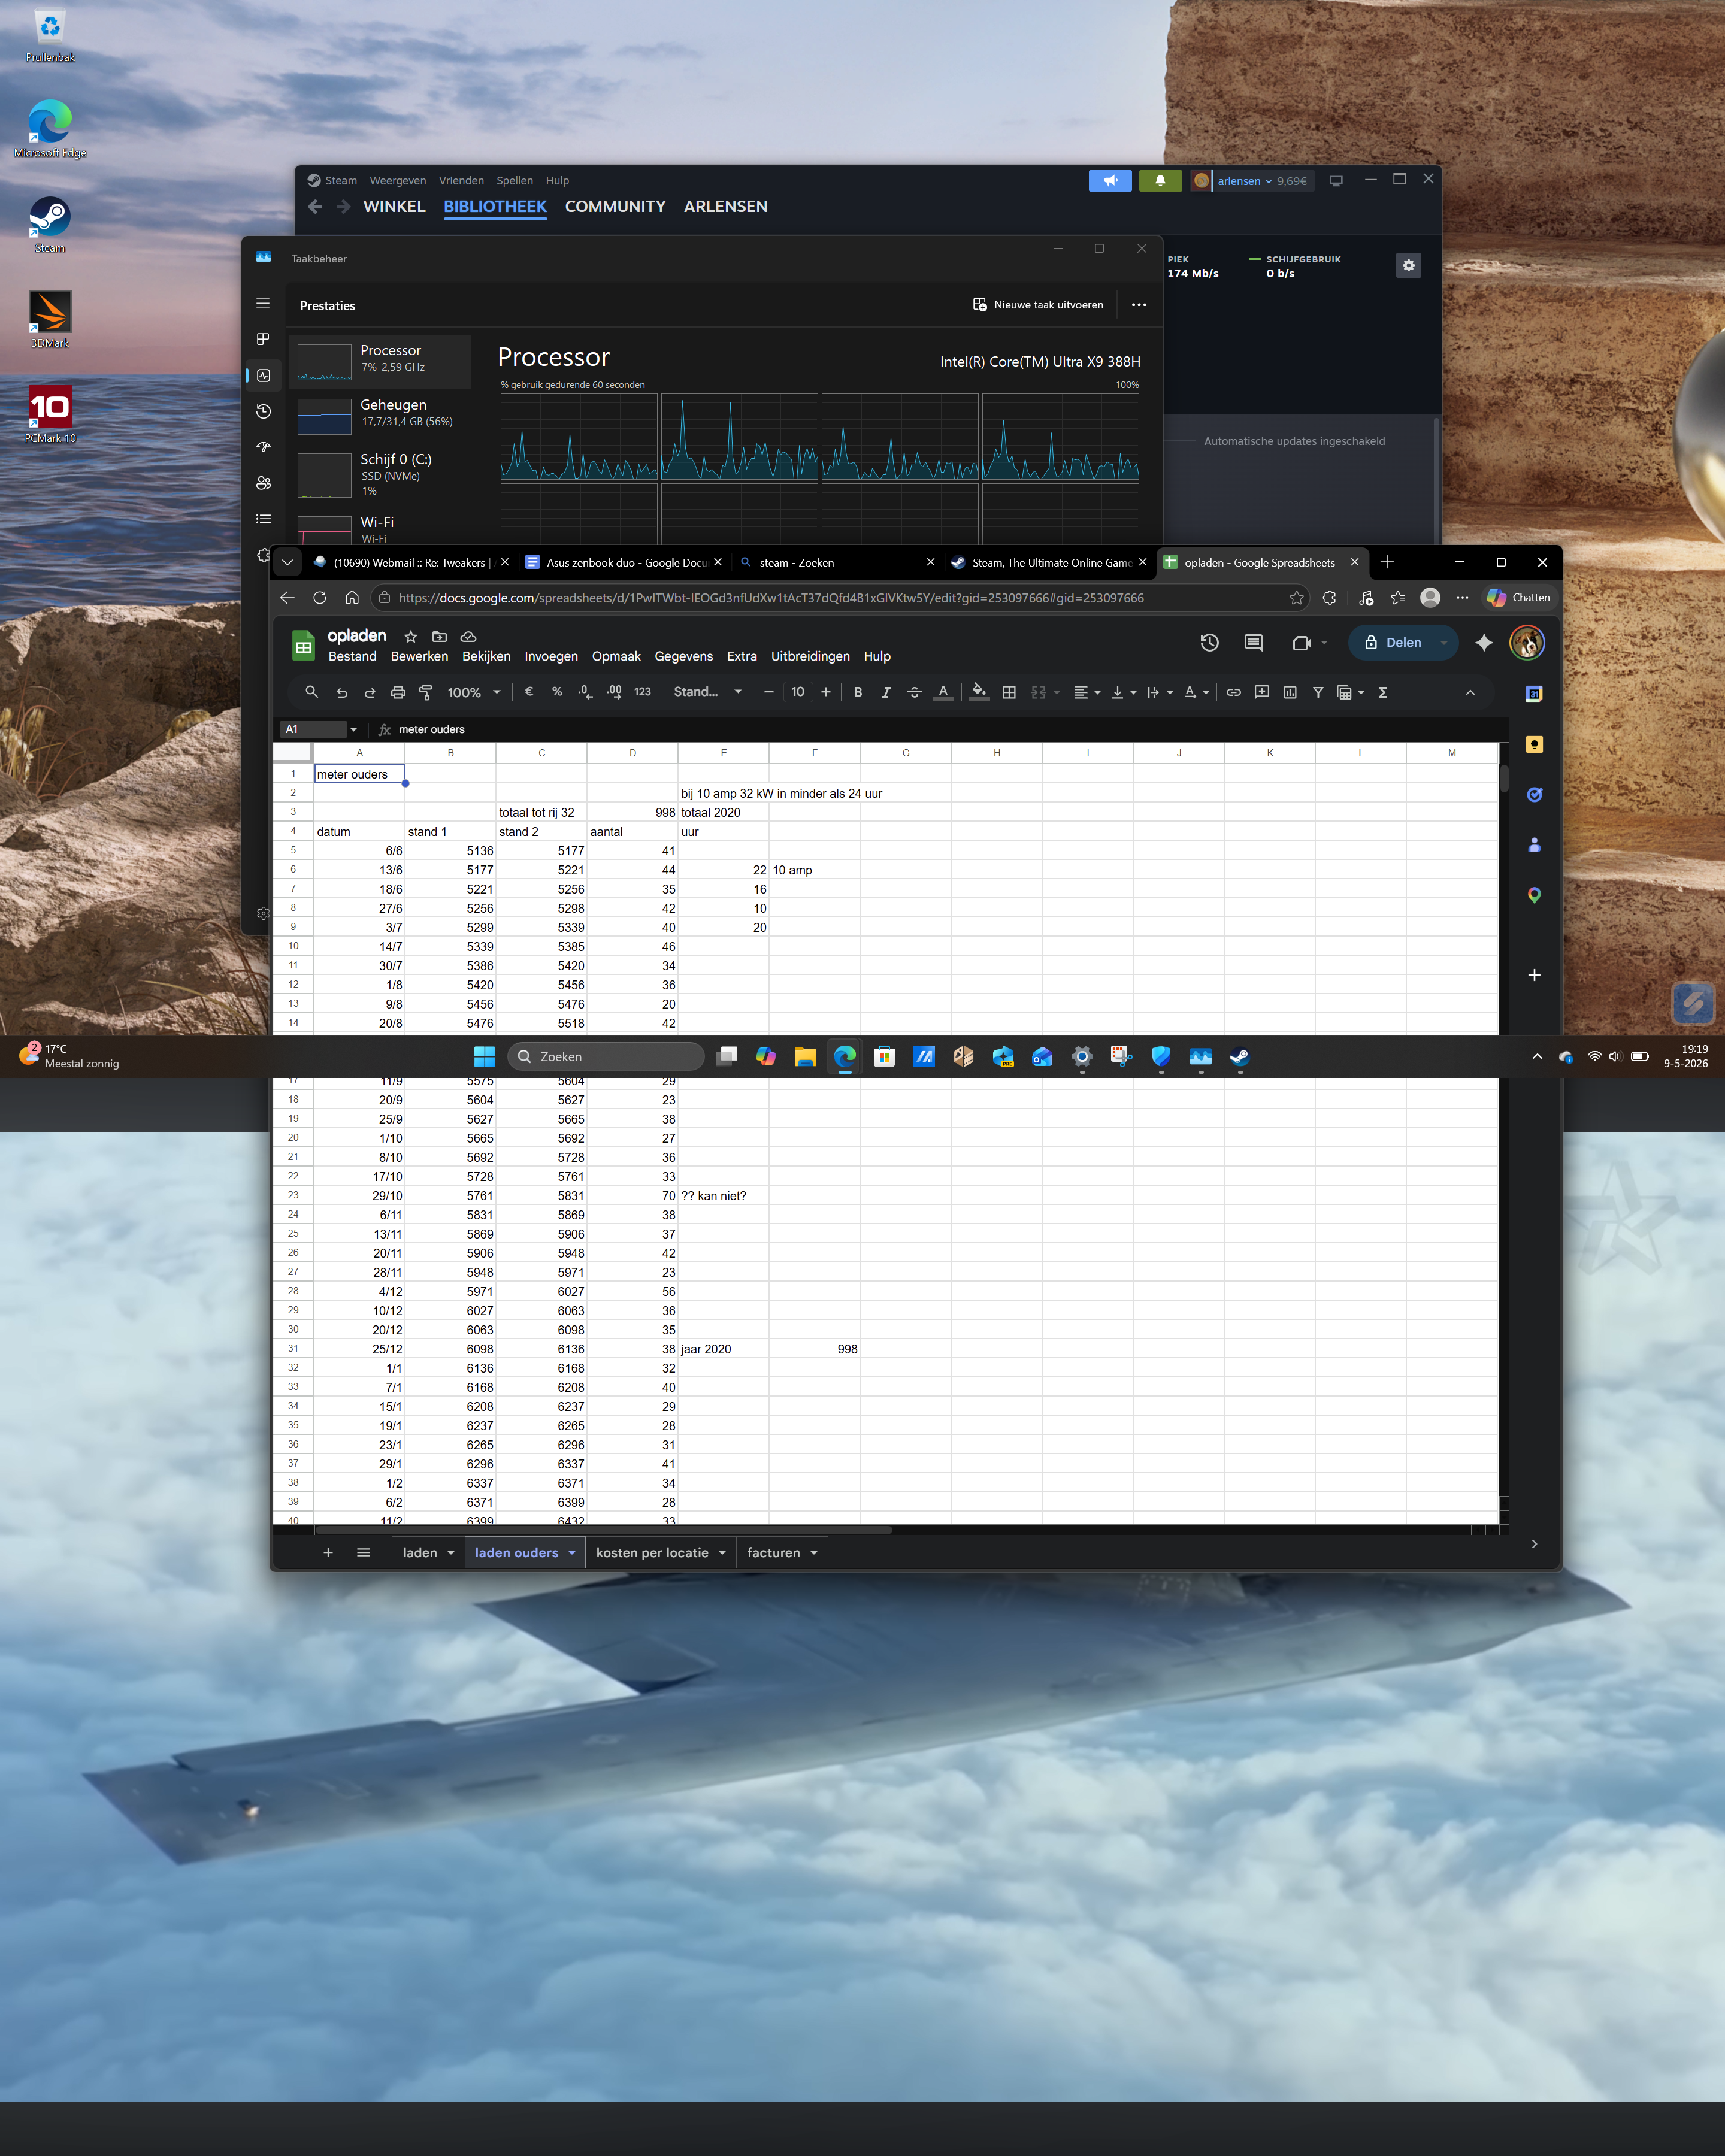1725x2156 pixels.
Task: Toggle strikethrough formatting in Sheets
Action: pos(914,692)
